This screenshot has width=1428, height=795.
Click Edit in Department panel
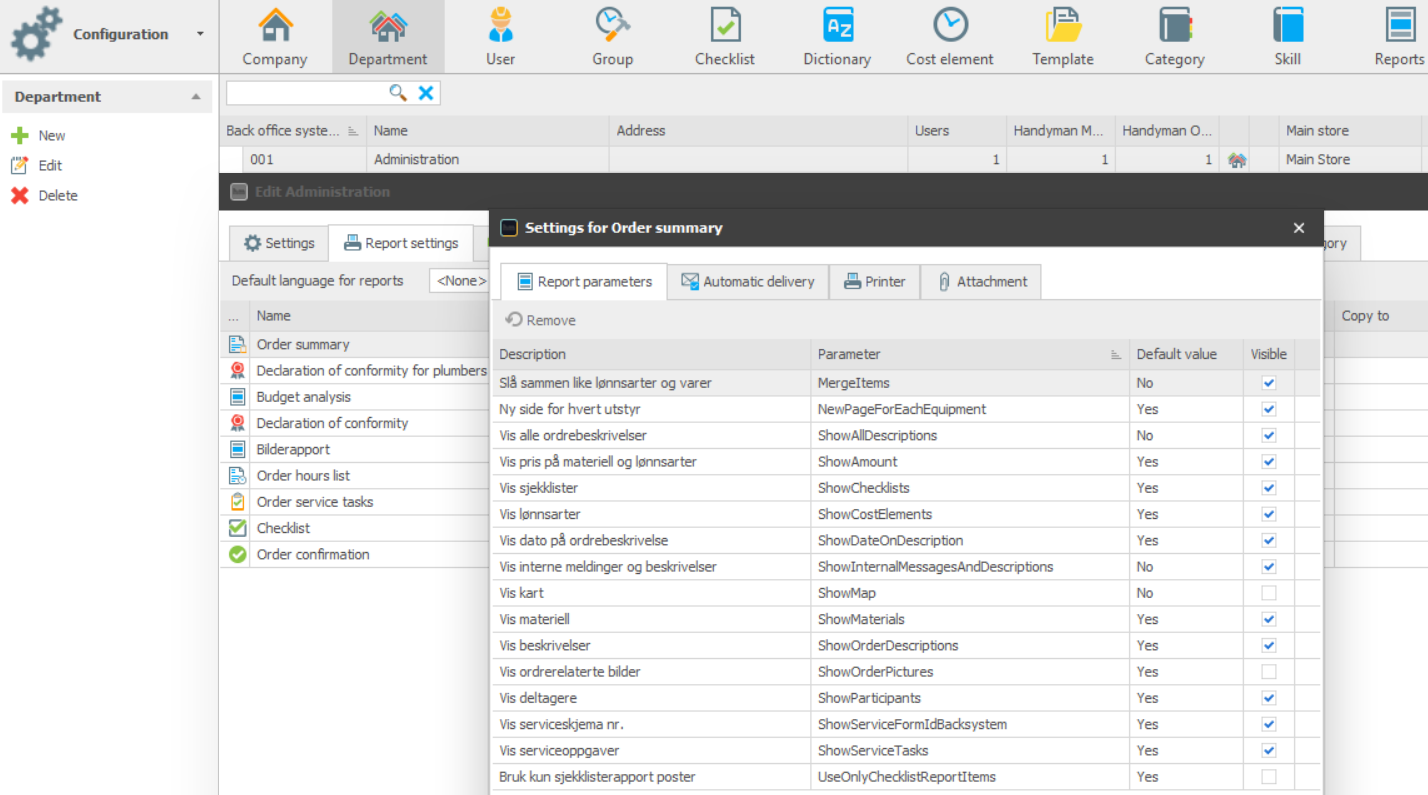point(36,166)
